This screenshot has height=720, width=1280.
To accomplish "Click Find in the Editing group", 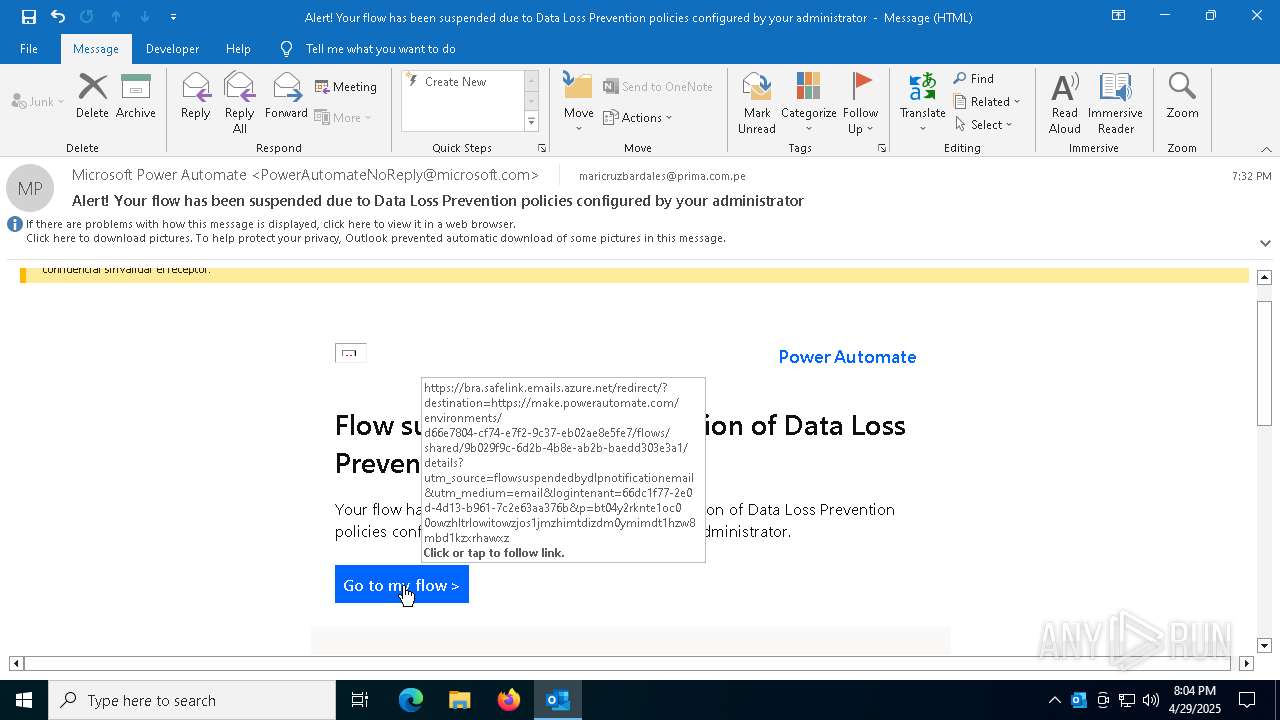I will (974, 79).
